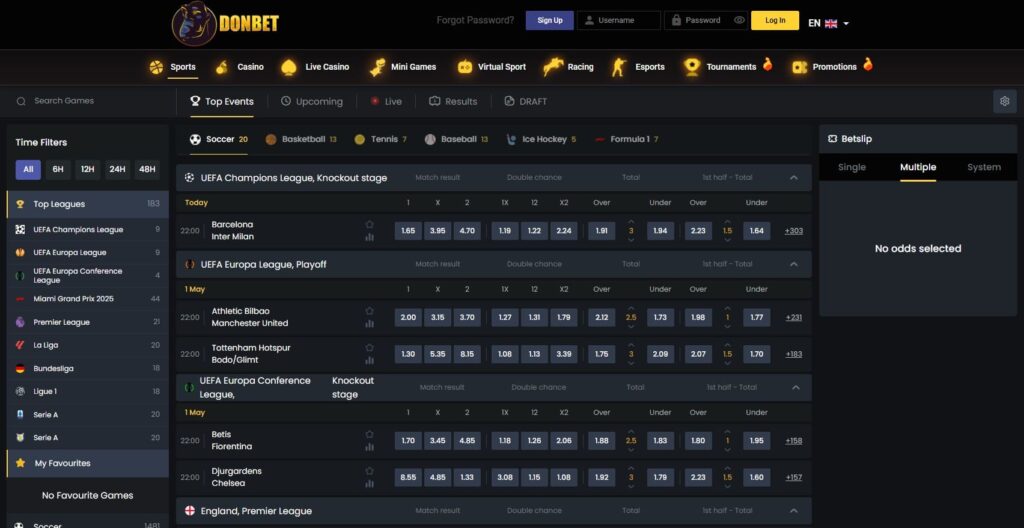Click the Sign Up button
Image resolution: width=1024 pixels, height=528 pixels.
click(550, 20)
